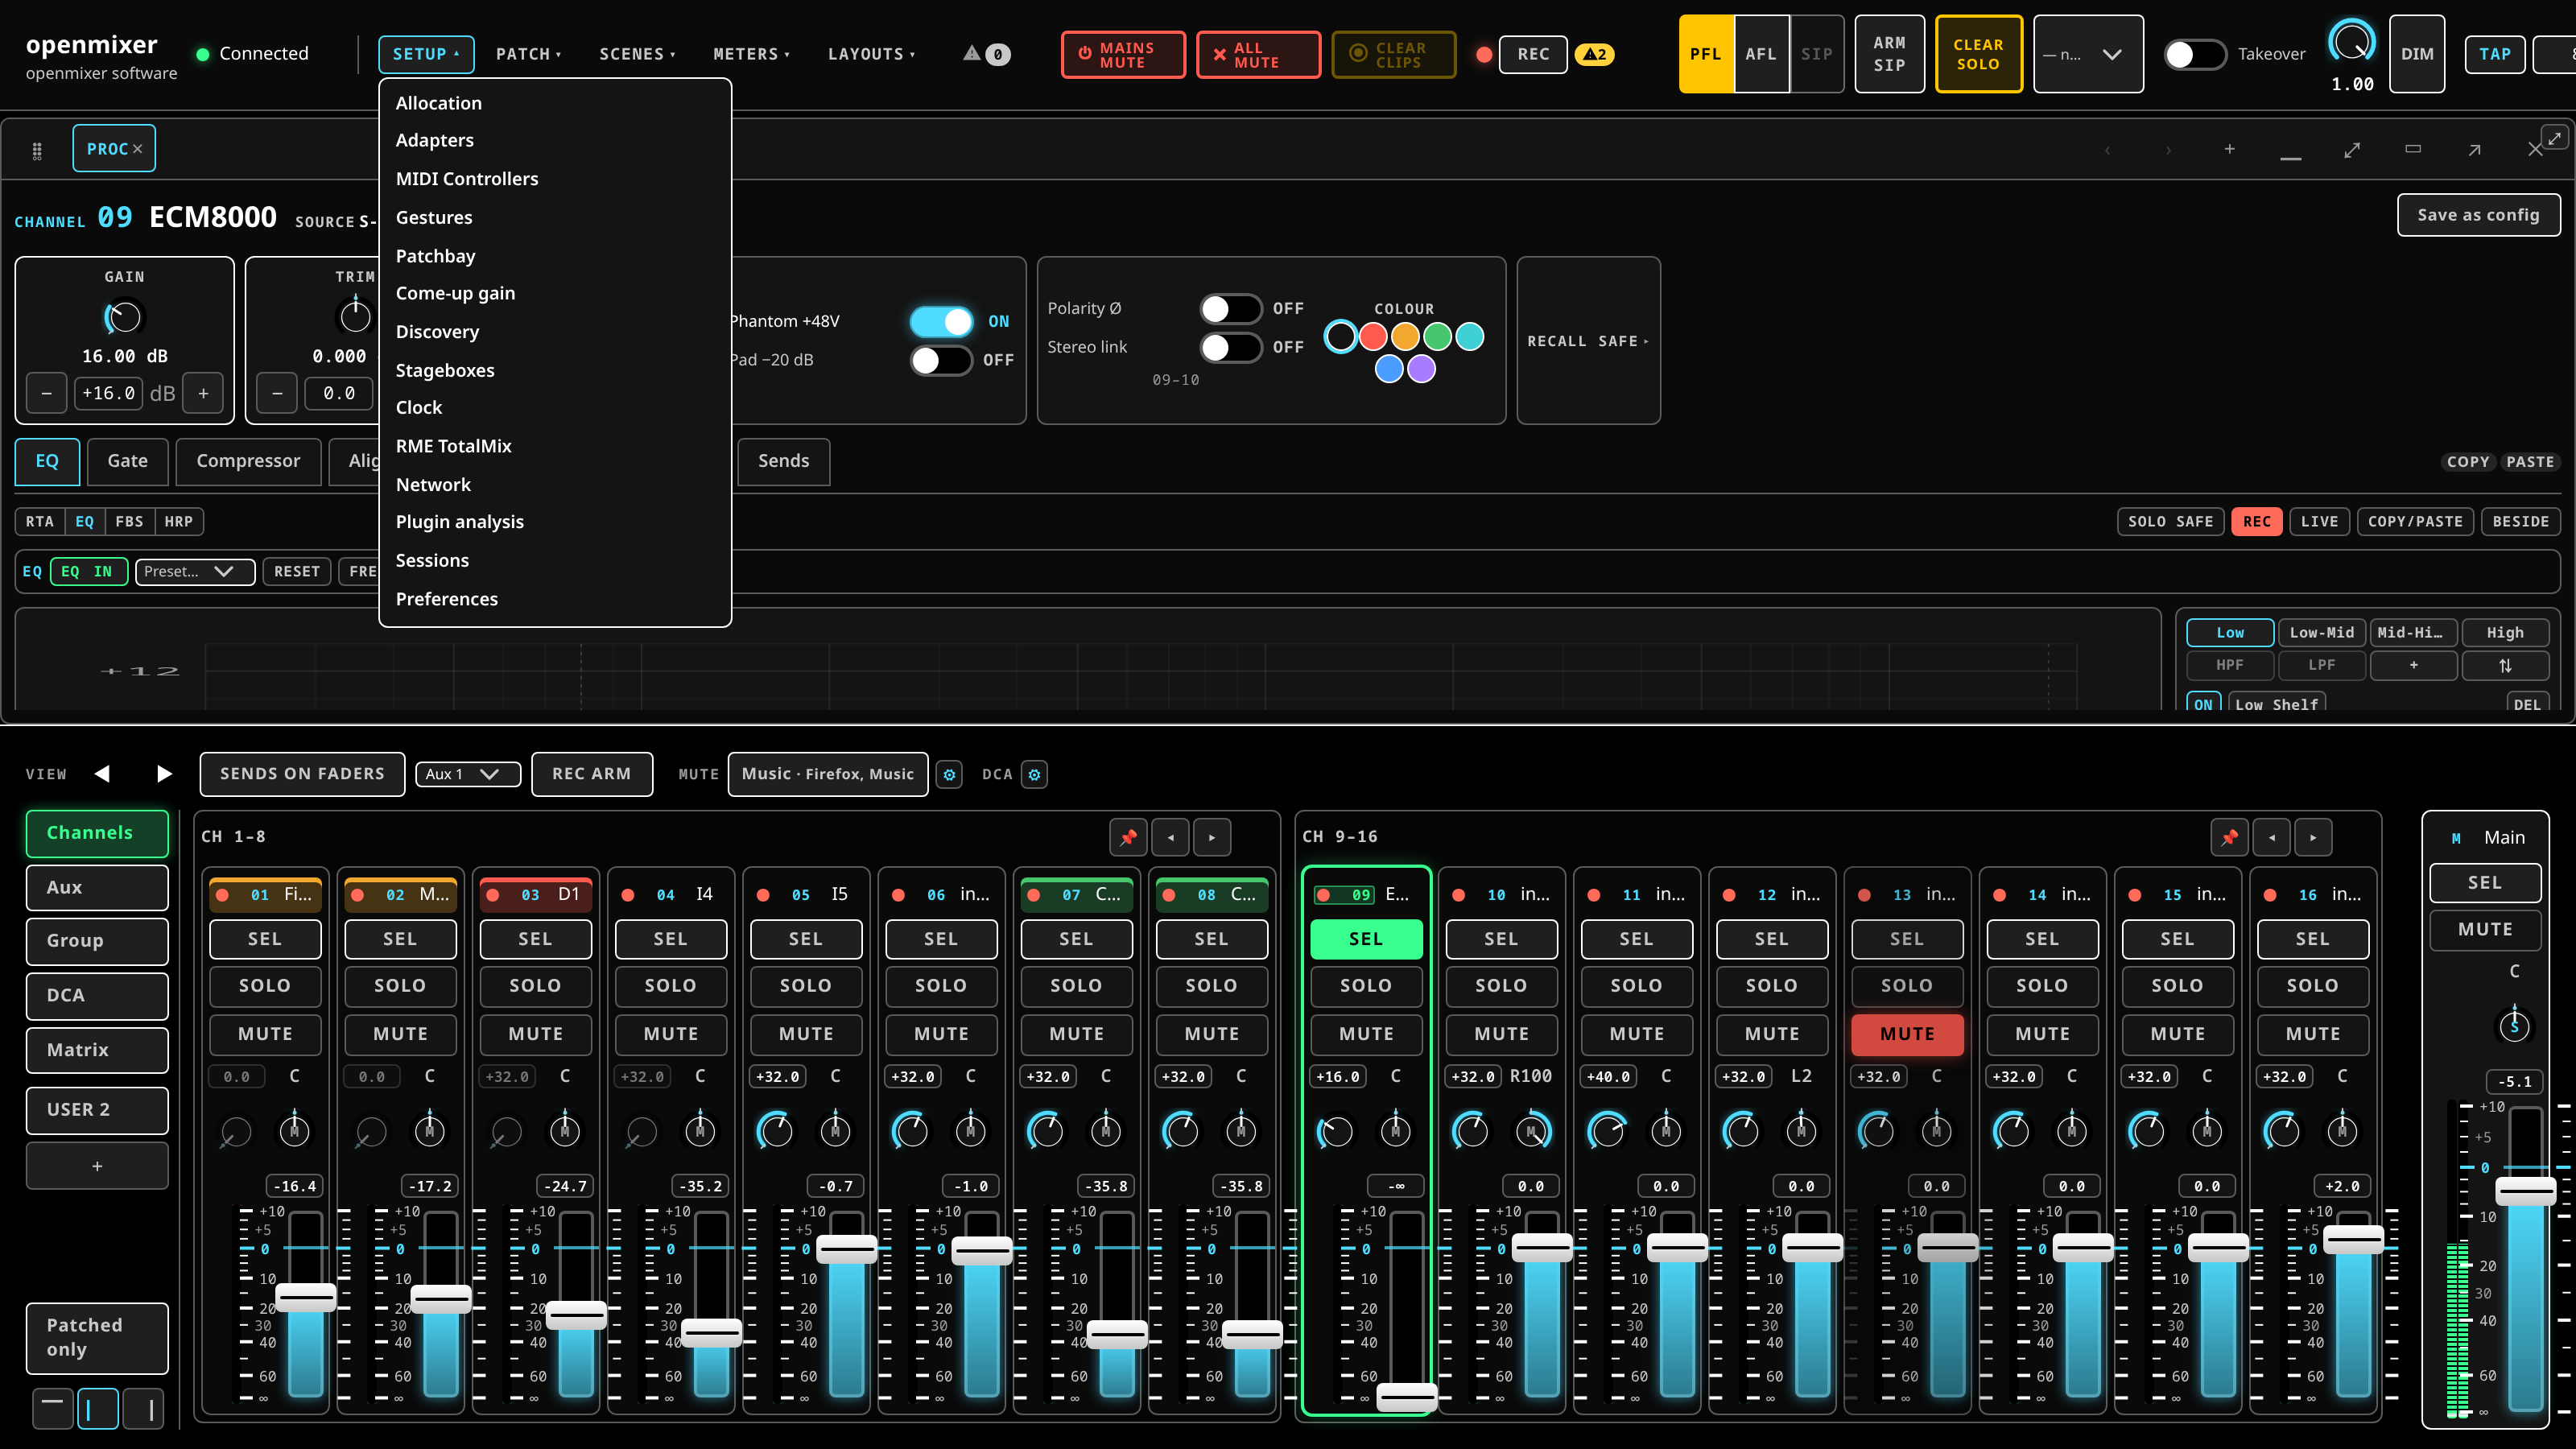Screen dimensions: 2576x1449
Task: Pin the CH 1-8 fader bank
Action: tap(1128, 837)
